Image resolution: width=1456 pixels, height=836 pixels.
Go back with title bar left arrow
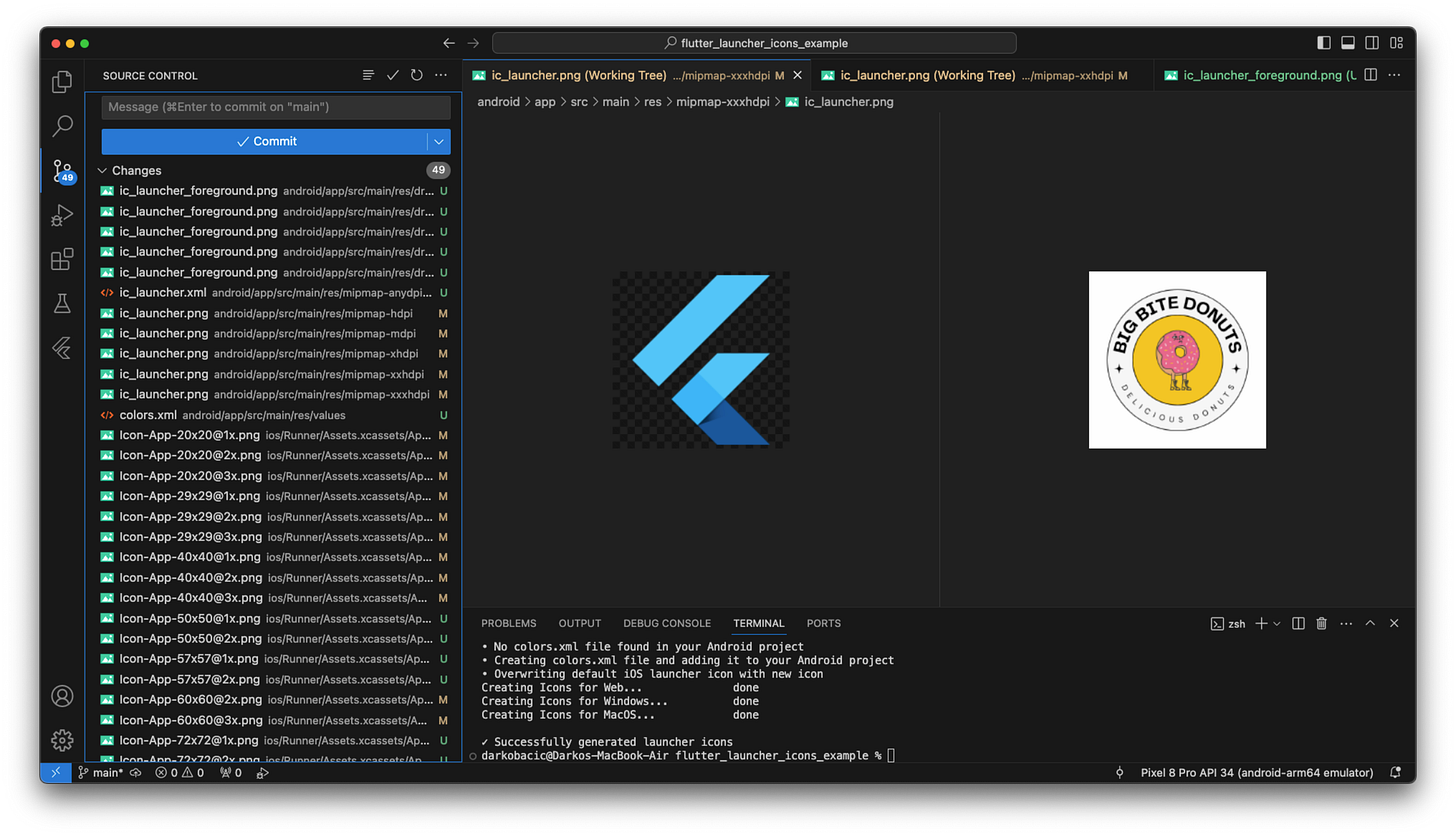coord(449,43)
